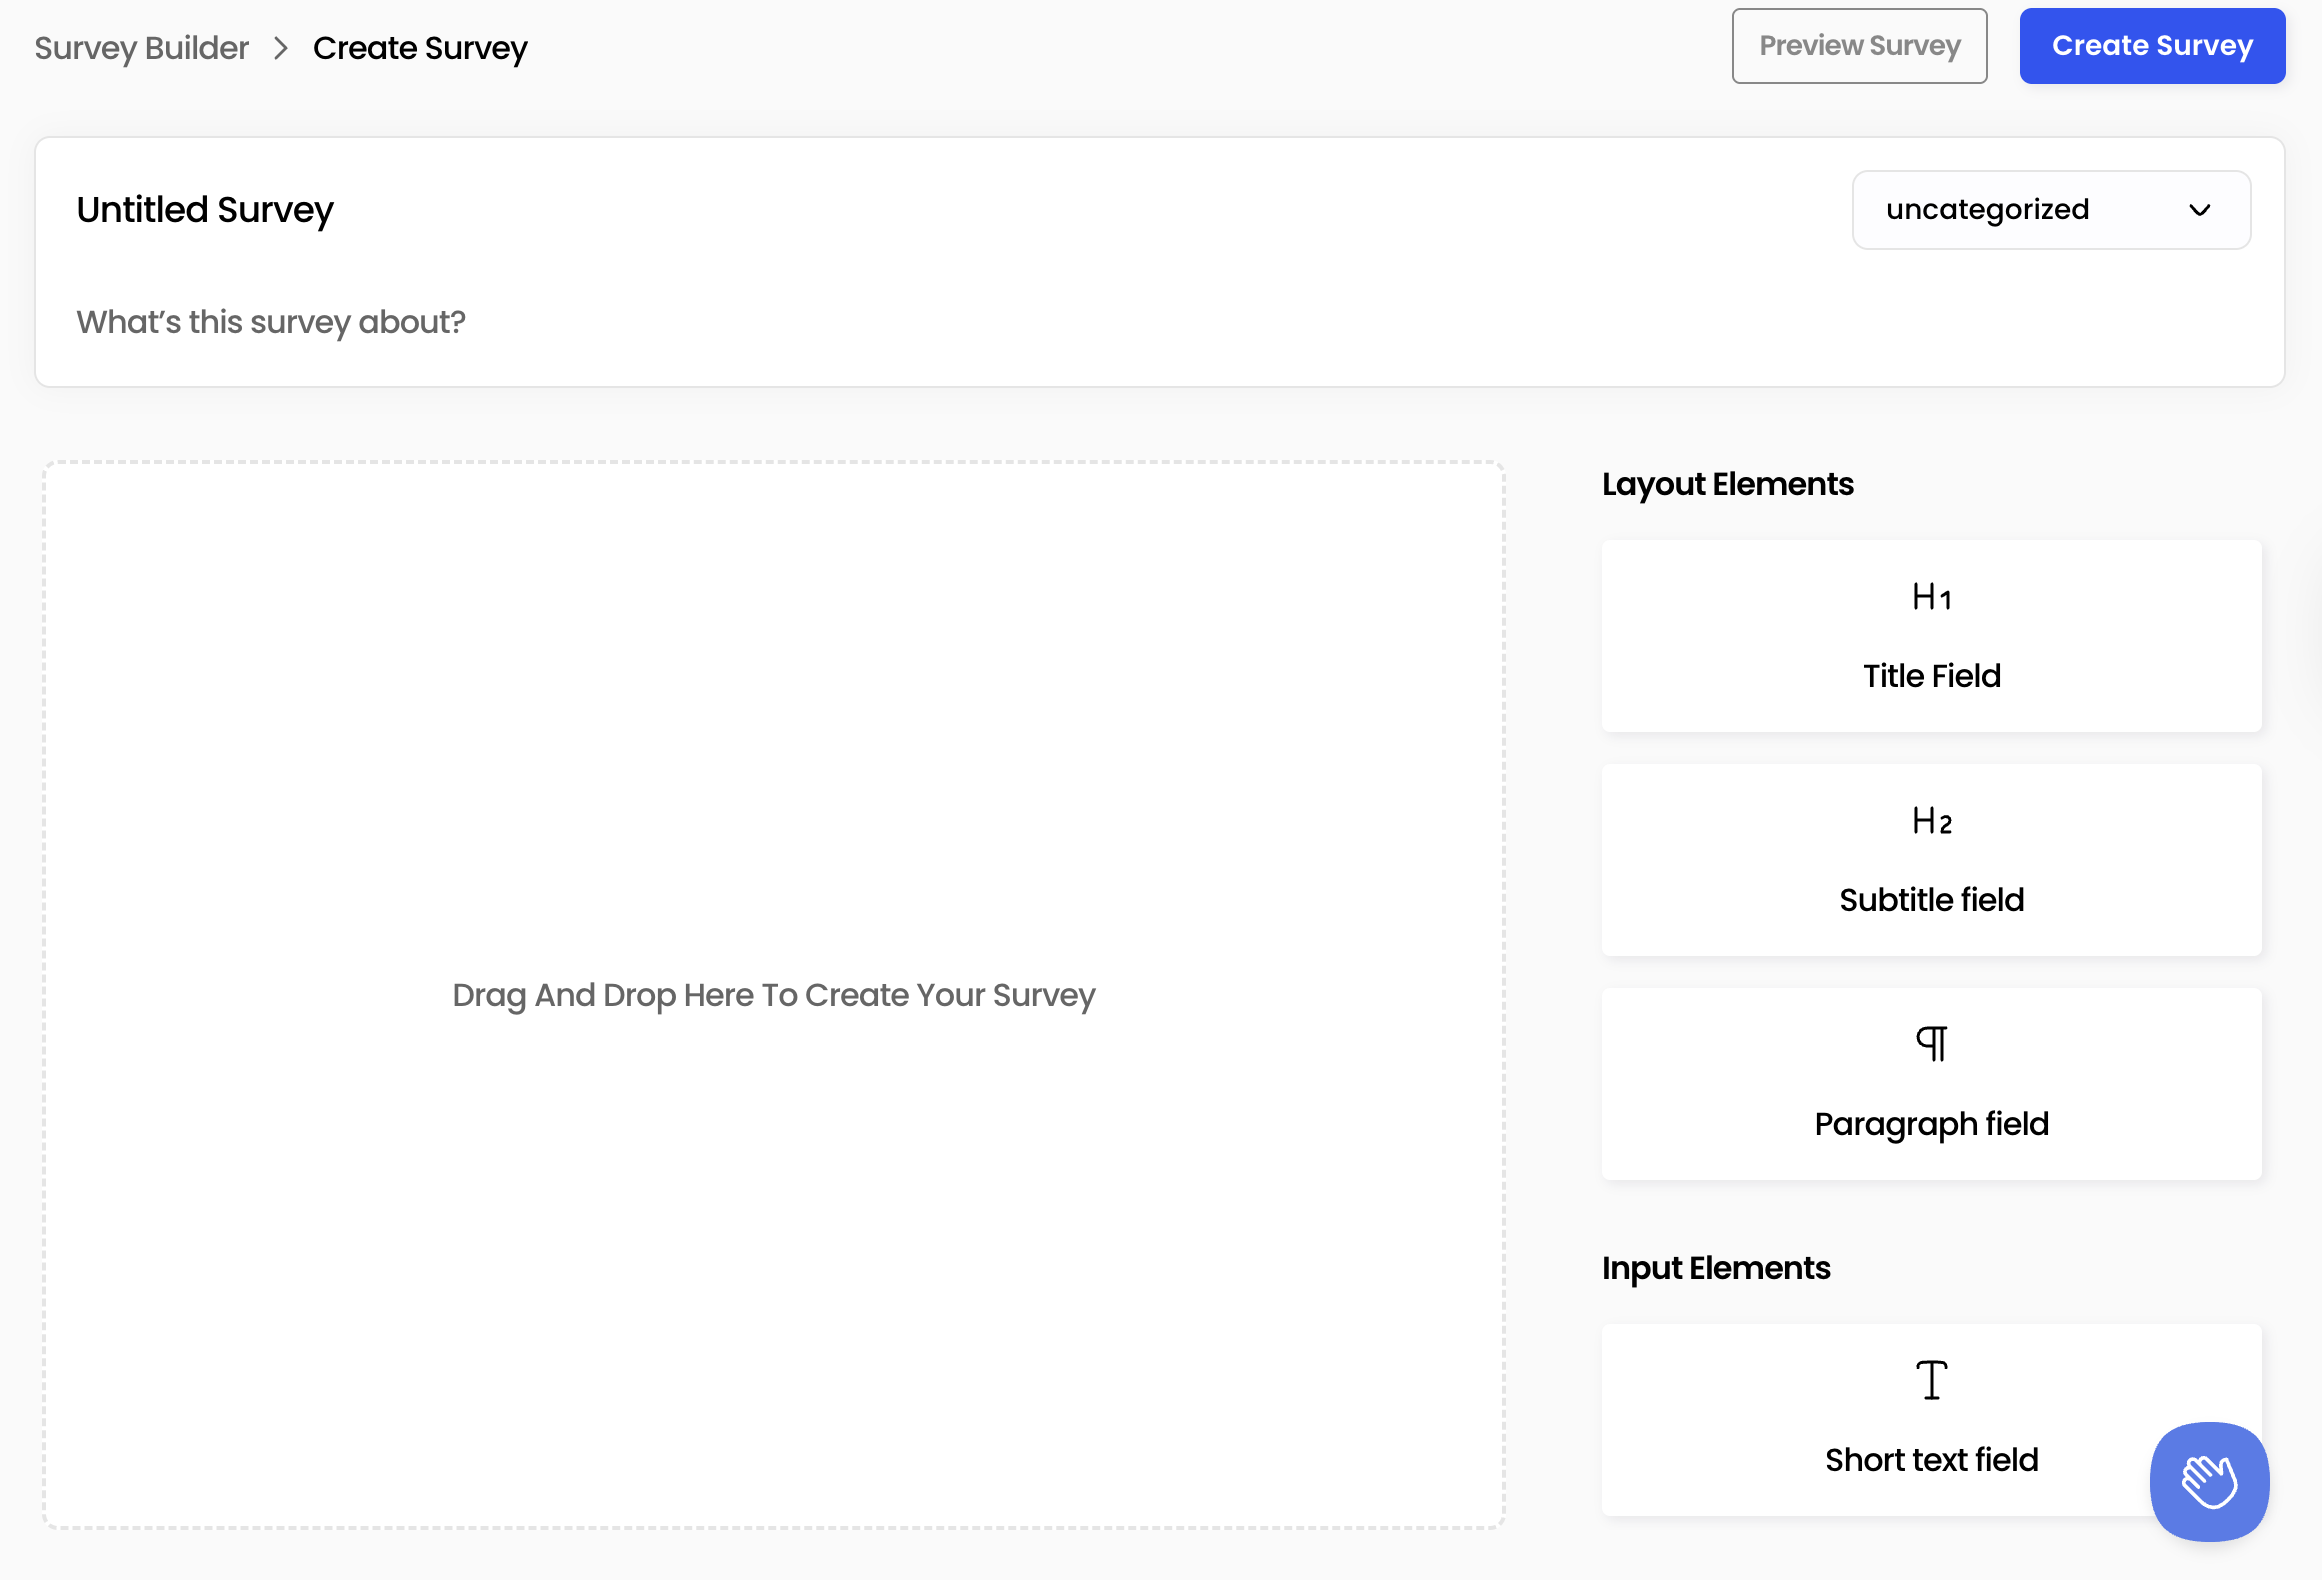
Task: Select the H2 Subtitle field icon
Action: [1930, 821]
